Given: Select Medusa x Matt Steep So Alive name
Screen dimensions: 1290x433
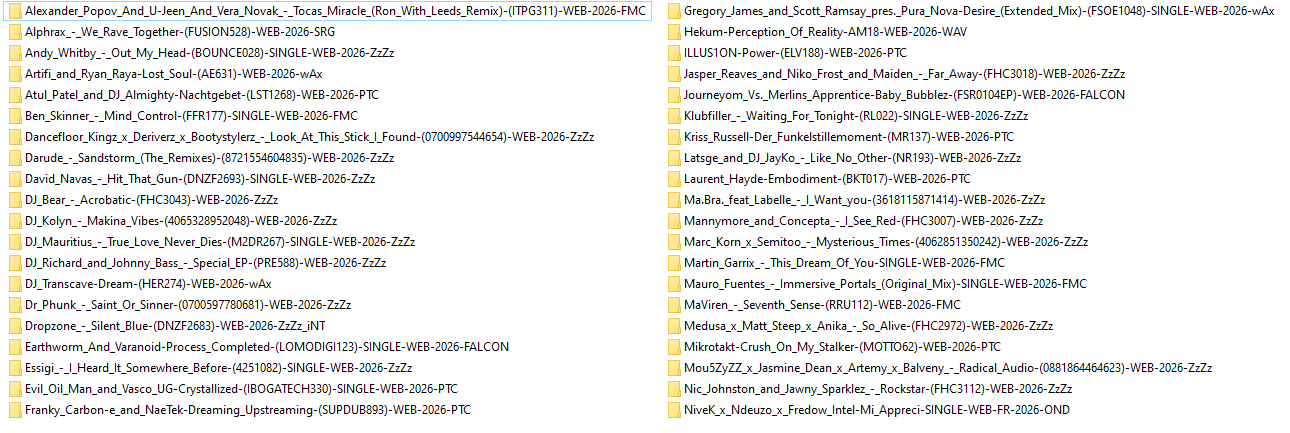Looking at the screenshot, I should click(x=869, y=326).
